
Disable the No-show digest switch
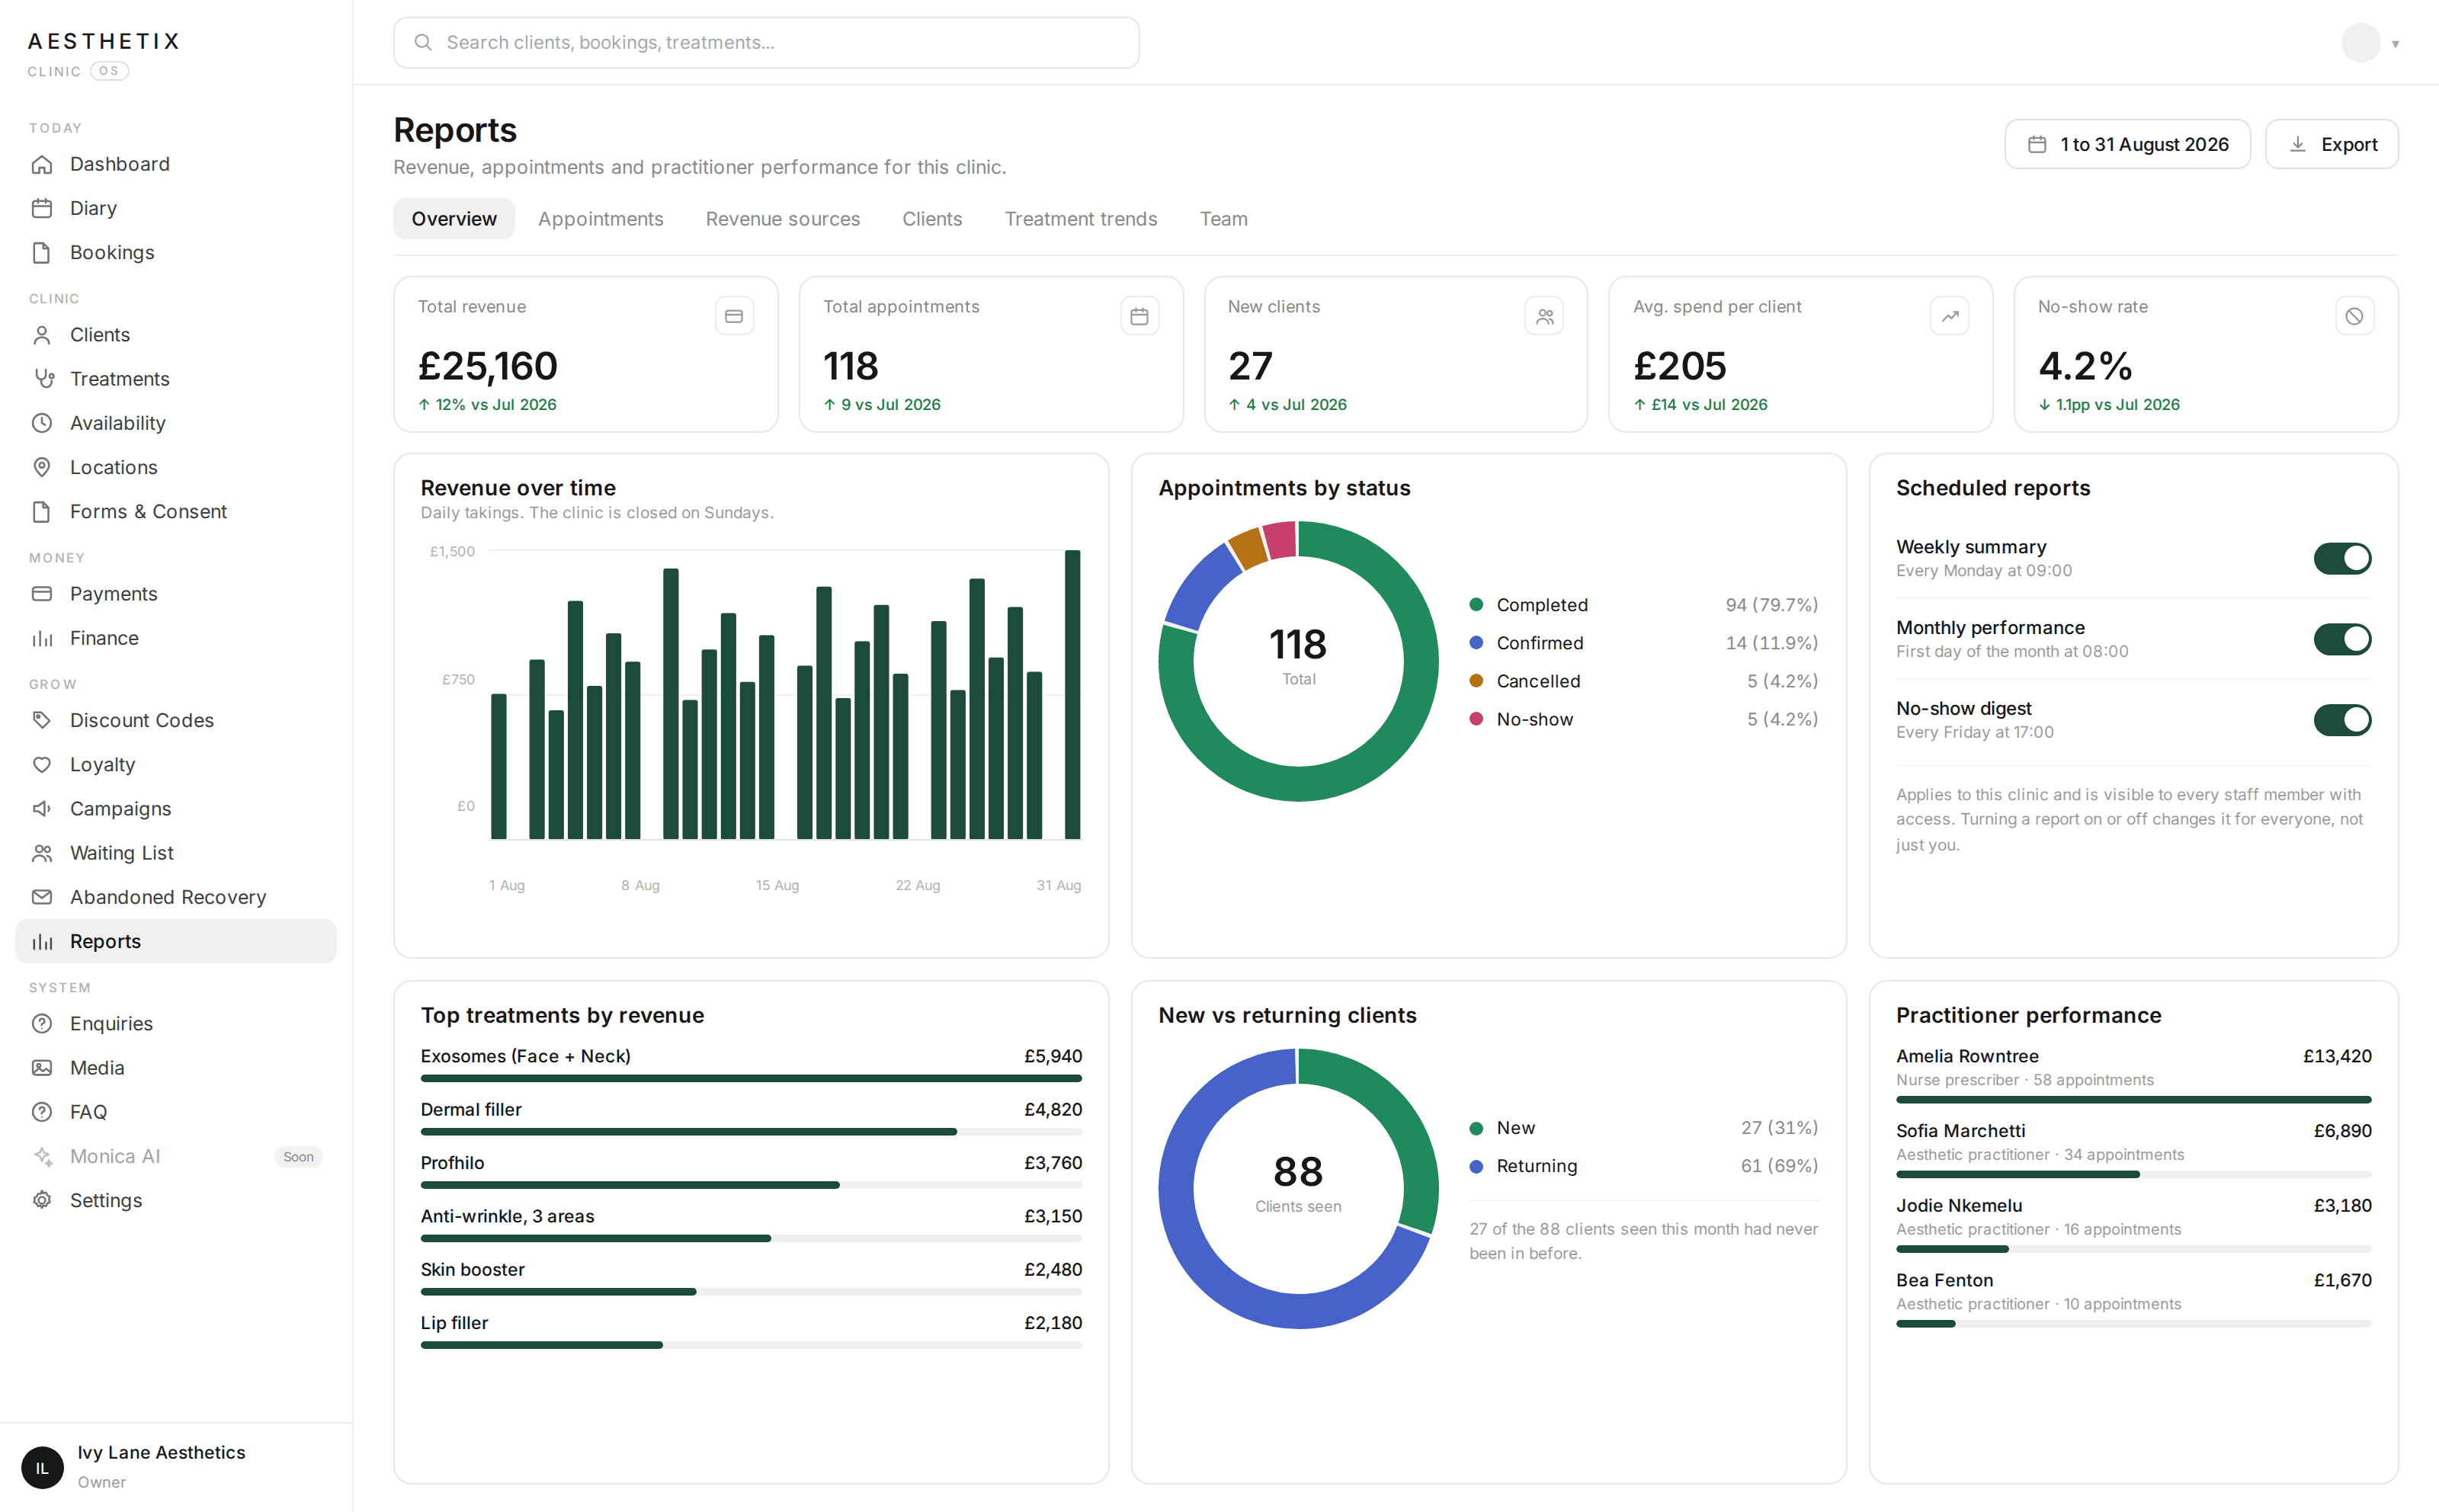pos(2342,720)
